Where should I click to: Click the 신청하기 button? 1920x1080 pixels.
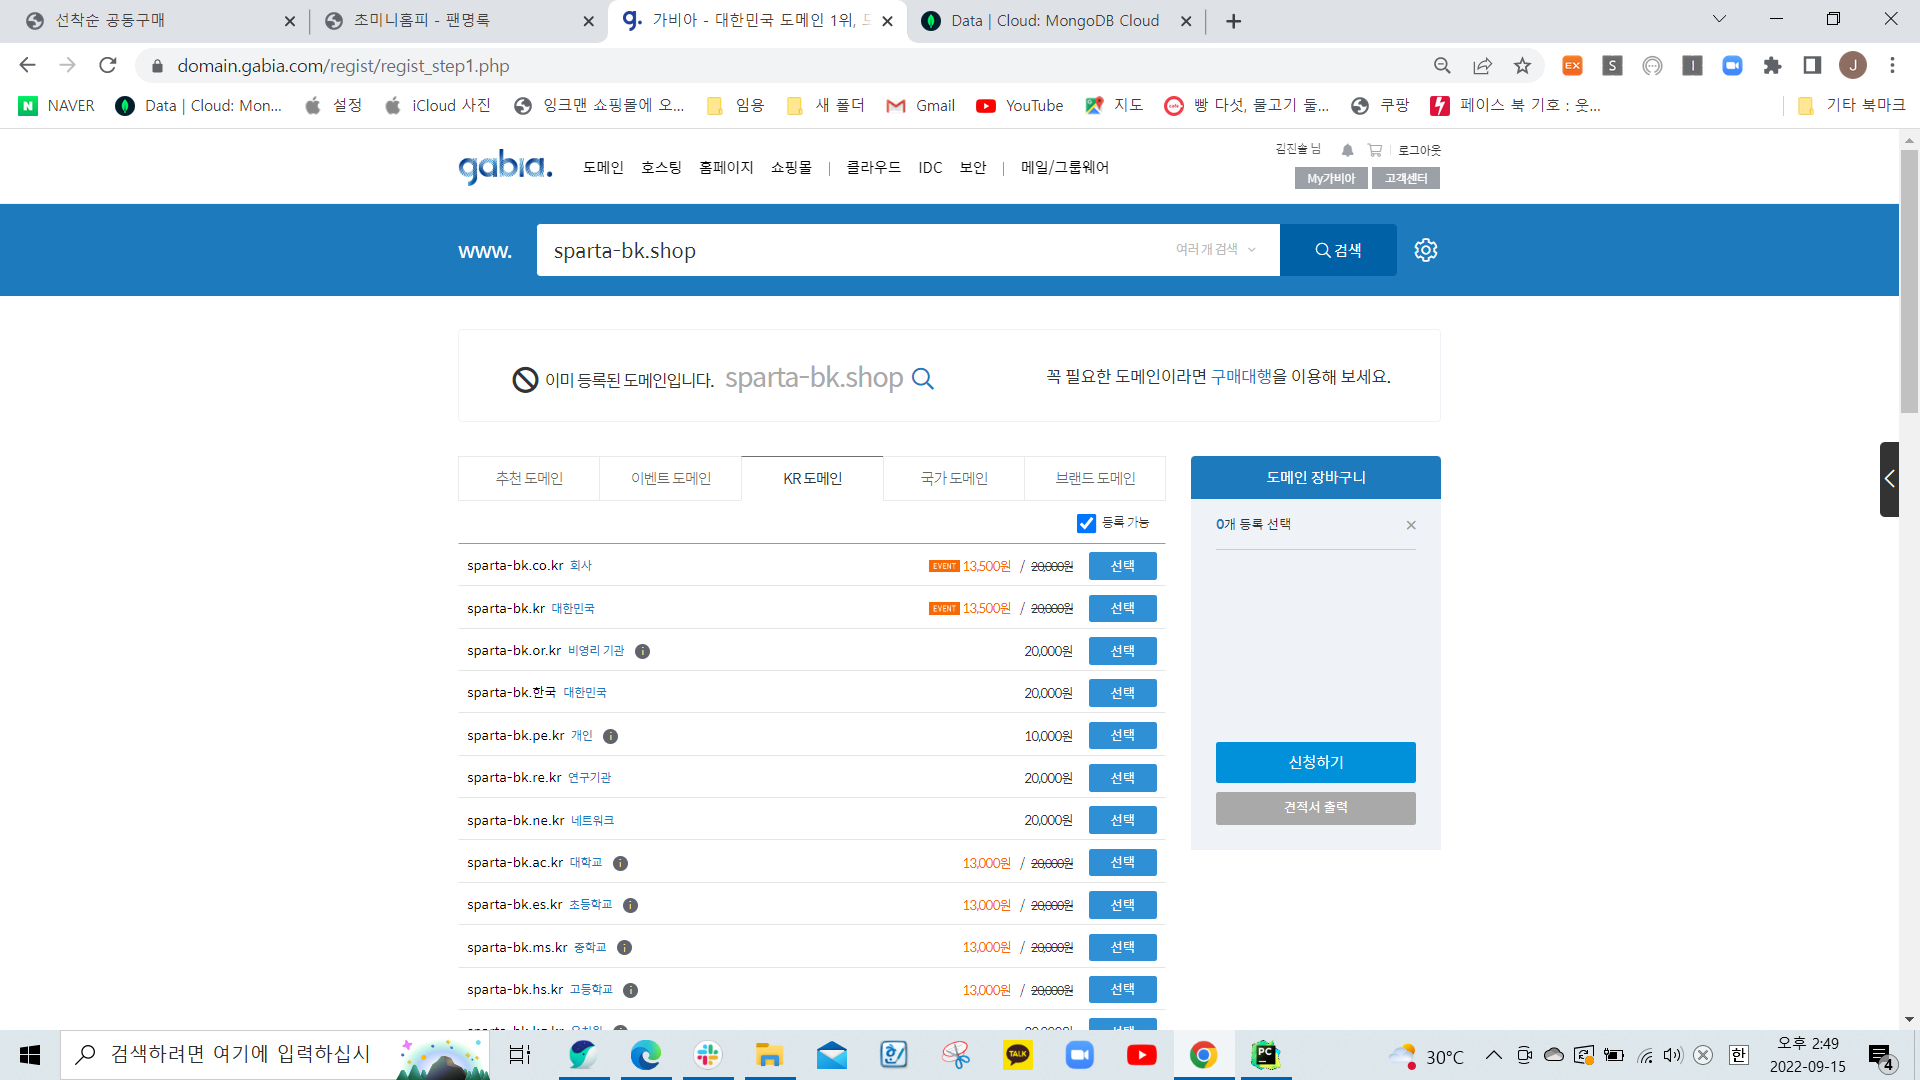tap(1316, 763)
